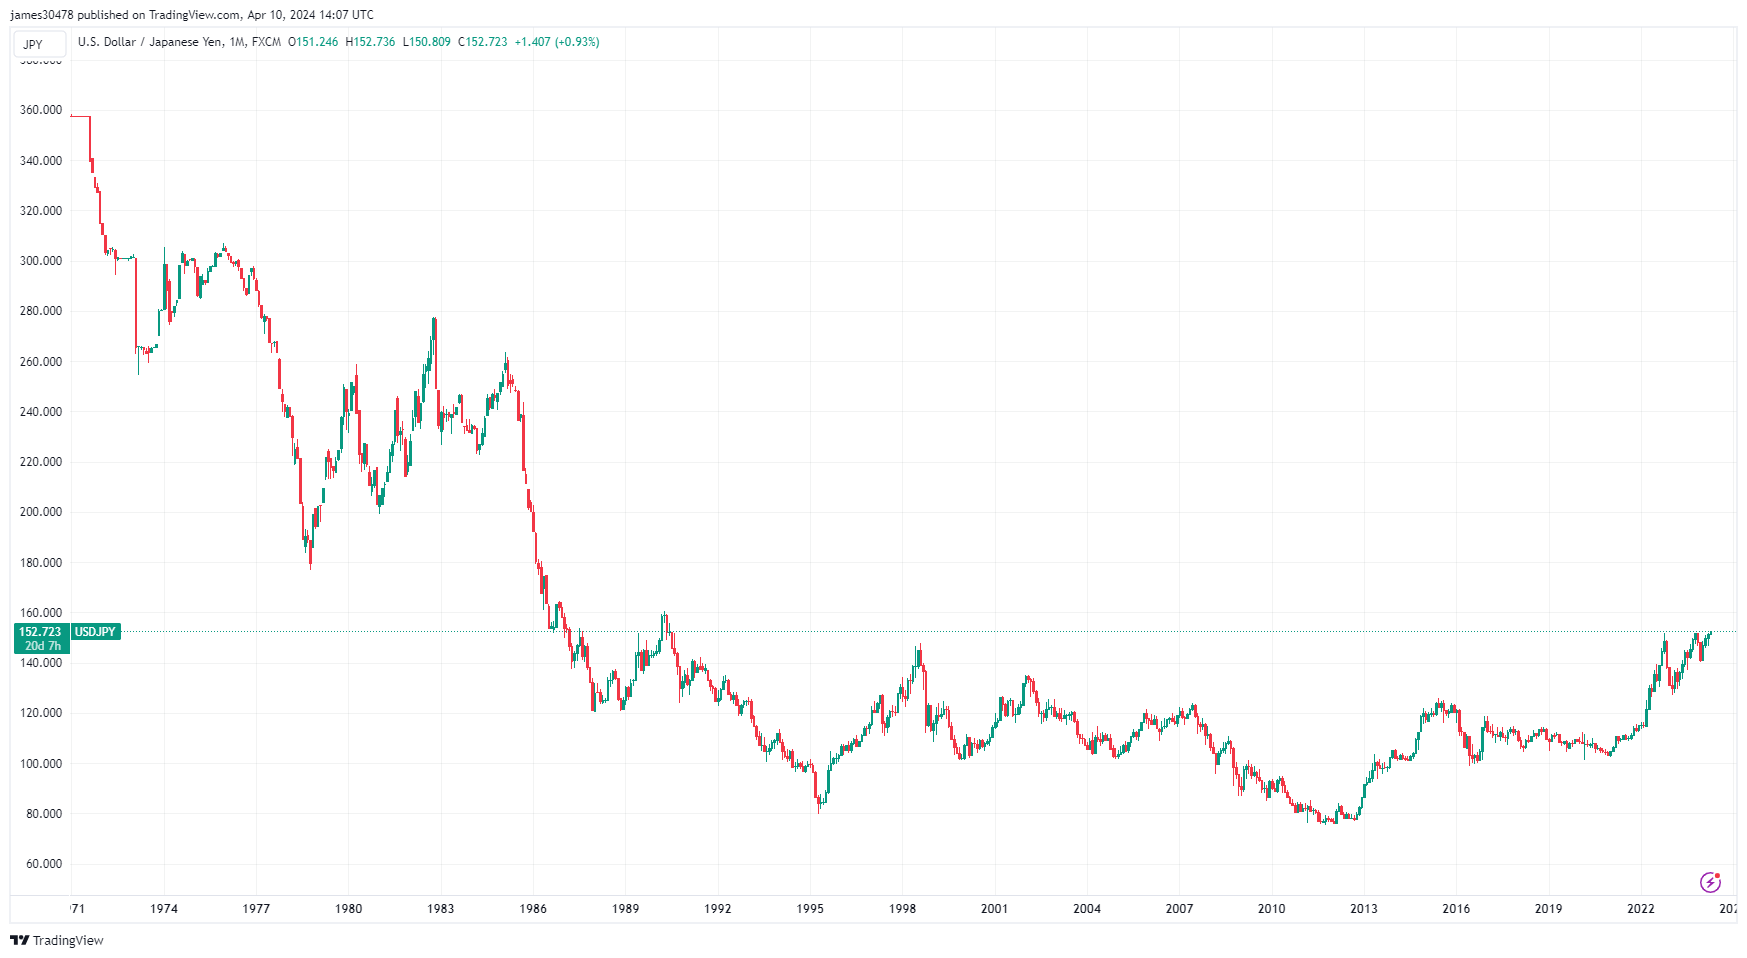Click the 1980 label on time axis

[x=348, y=908]
